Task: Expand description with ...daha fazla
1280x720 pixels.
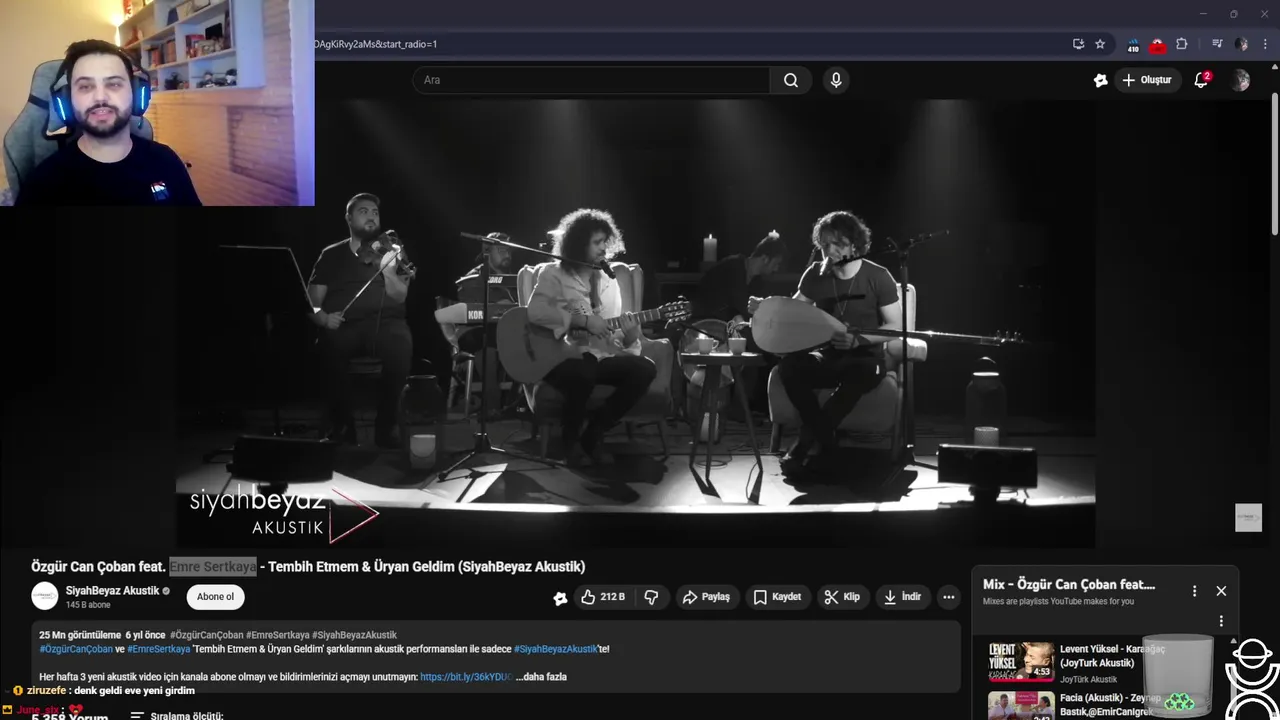Action: pos(541,677)
